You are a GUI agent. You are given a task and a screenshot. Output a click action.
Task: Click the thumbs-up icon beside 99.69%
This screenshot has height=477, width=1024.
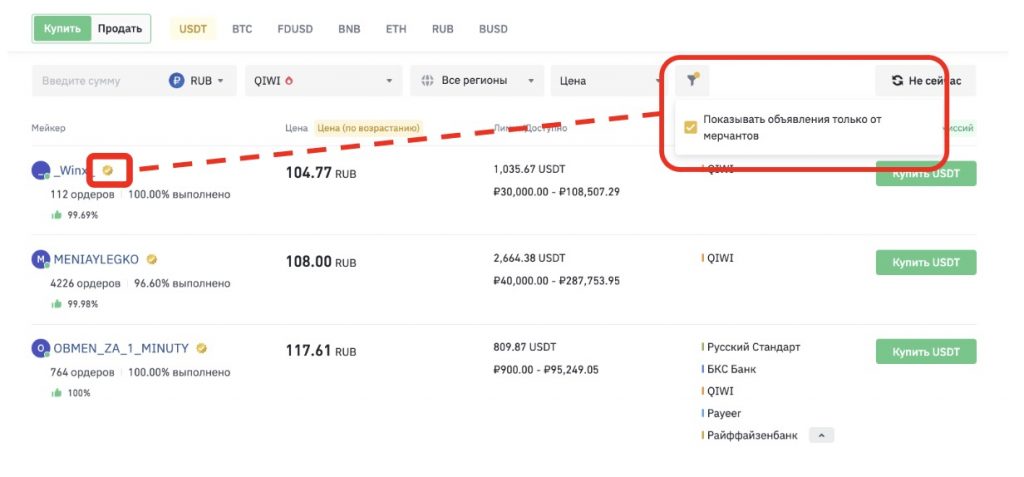pyautogui.click(x=56, y=215)
